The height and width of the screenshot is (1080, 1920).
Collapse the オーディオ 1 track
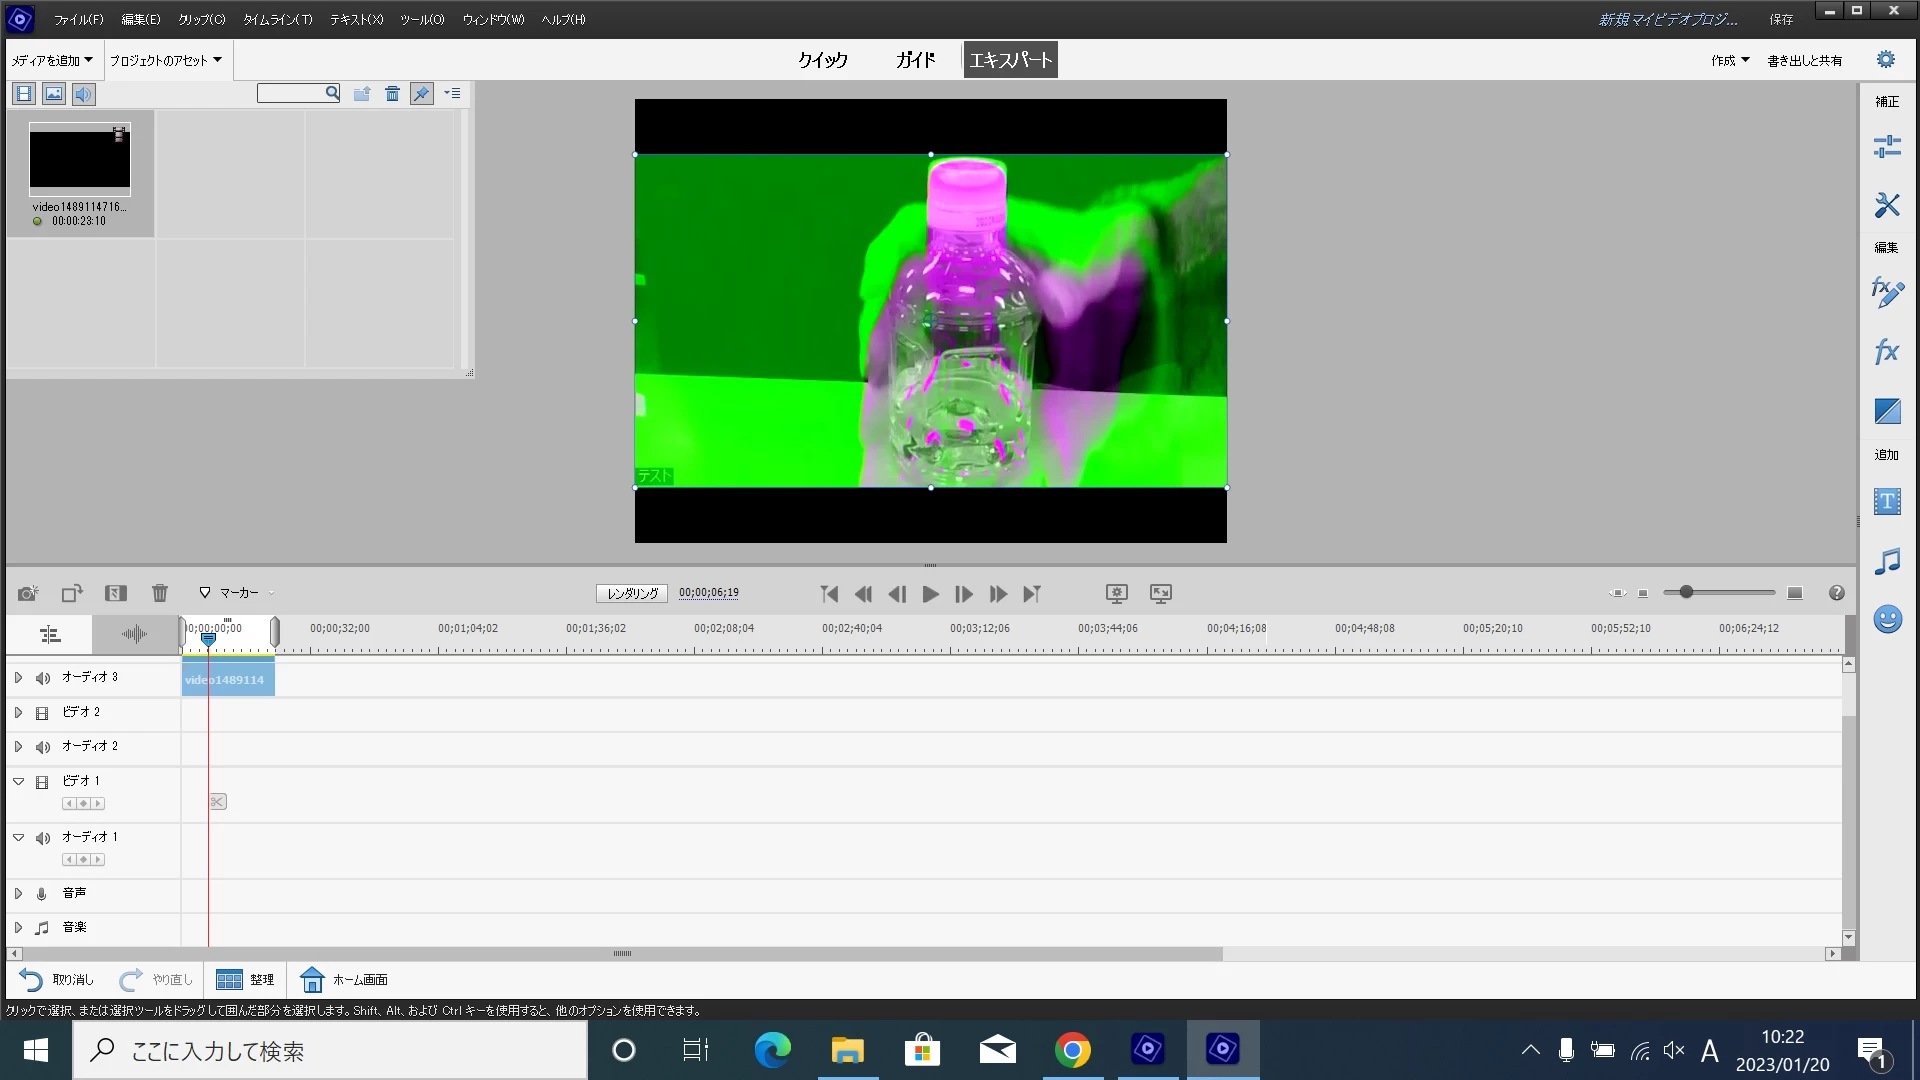[18, 837]
